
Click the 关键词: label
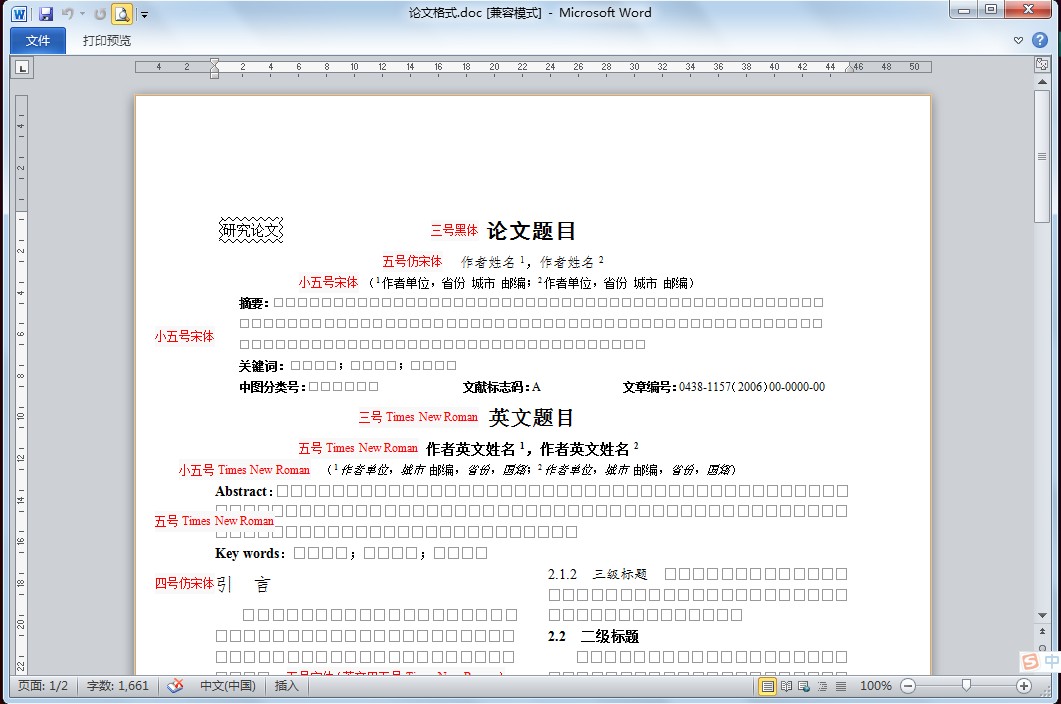(261, 366)
